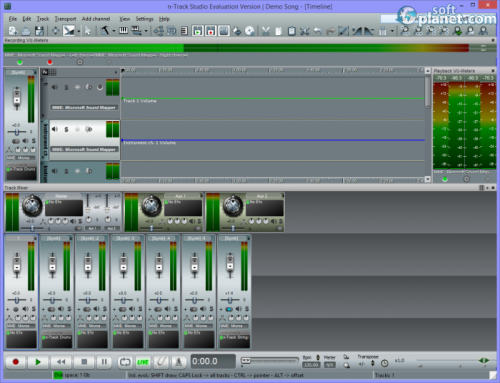This screenshot has height=383, width=500.
Task: Toggle the red recording VU-meter record light
Action: click(50, 62)
